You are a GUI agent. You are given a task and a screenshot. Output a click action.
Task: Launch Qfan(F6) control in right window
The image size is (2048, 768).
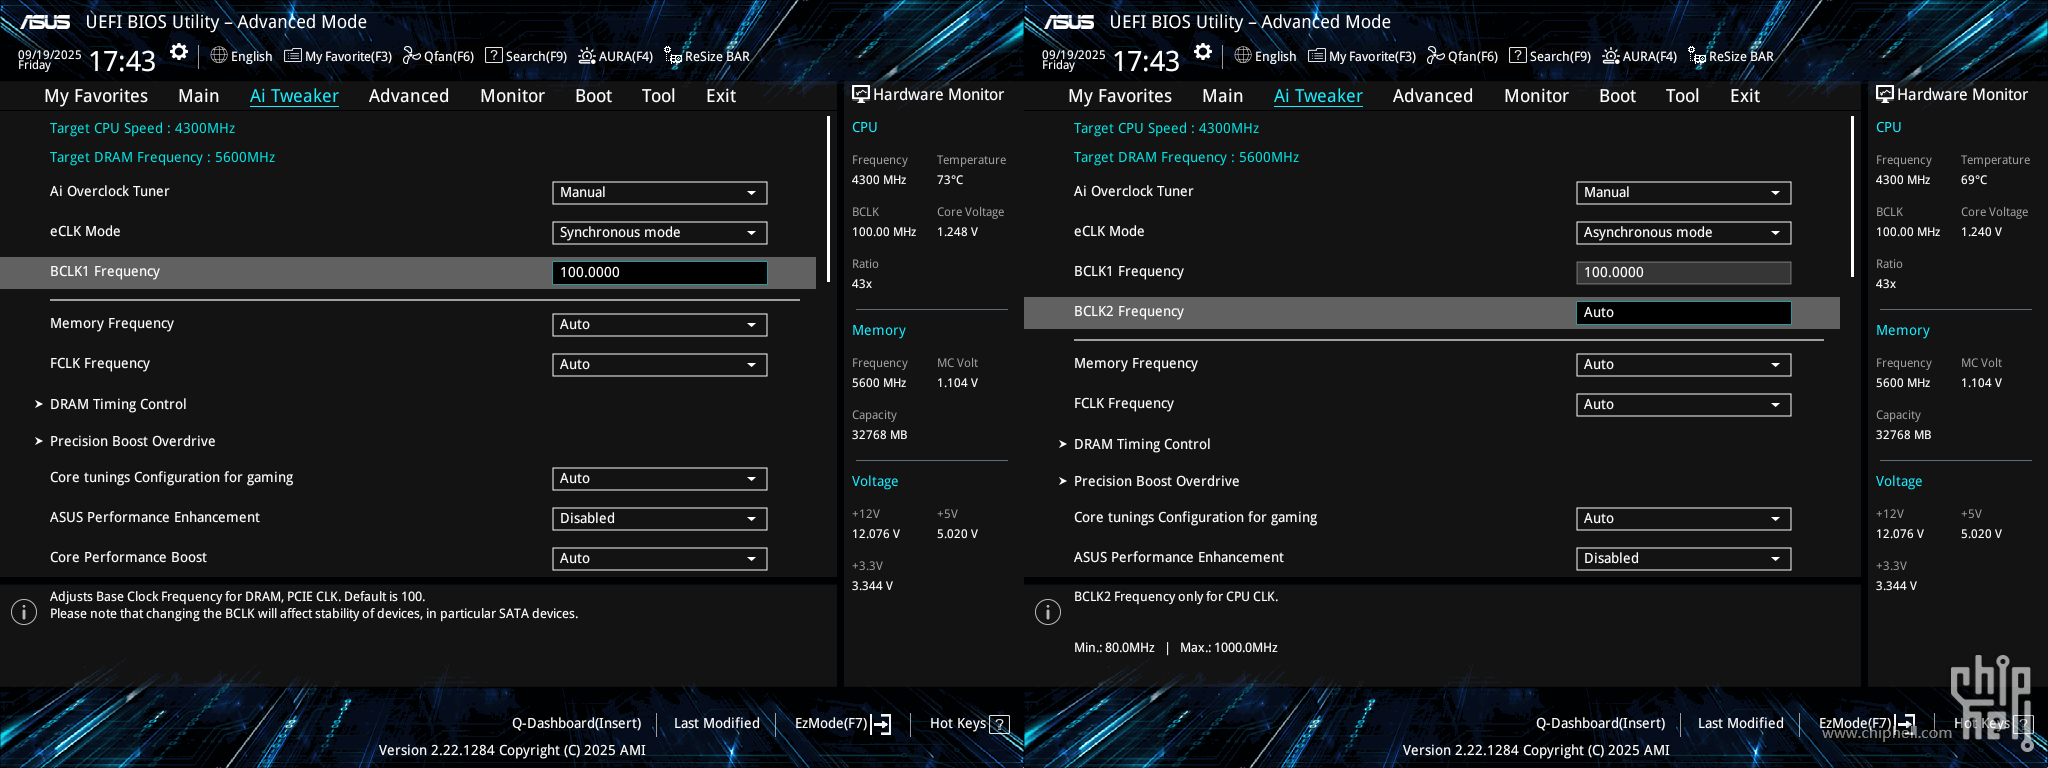pyautogui.click(x=1462, y=56)
